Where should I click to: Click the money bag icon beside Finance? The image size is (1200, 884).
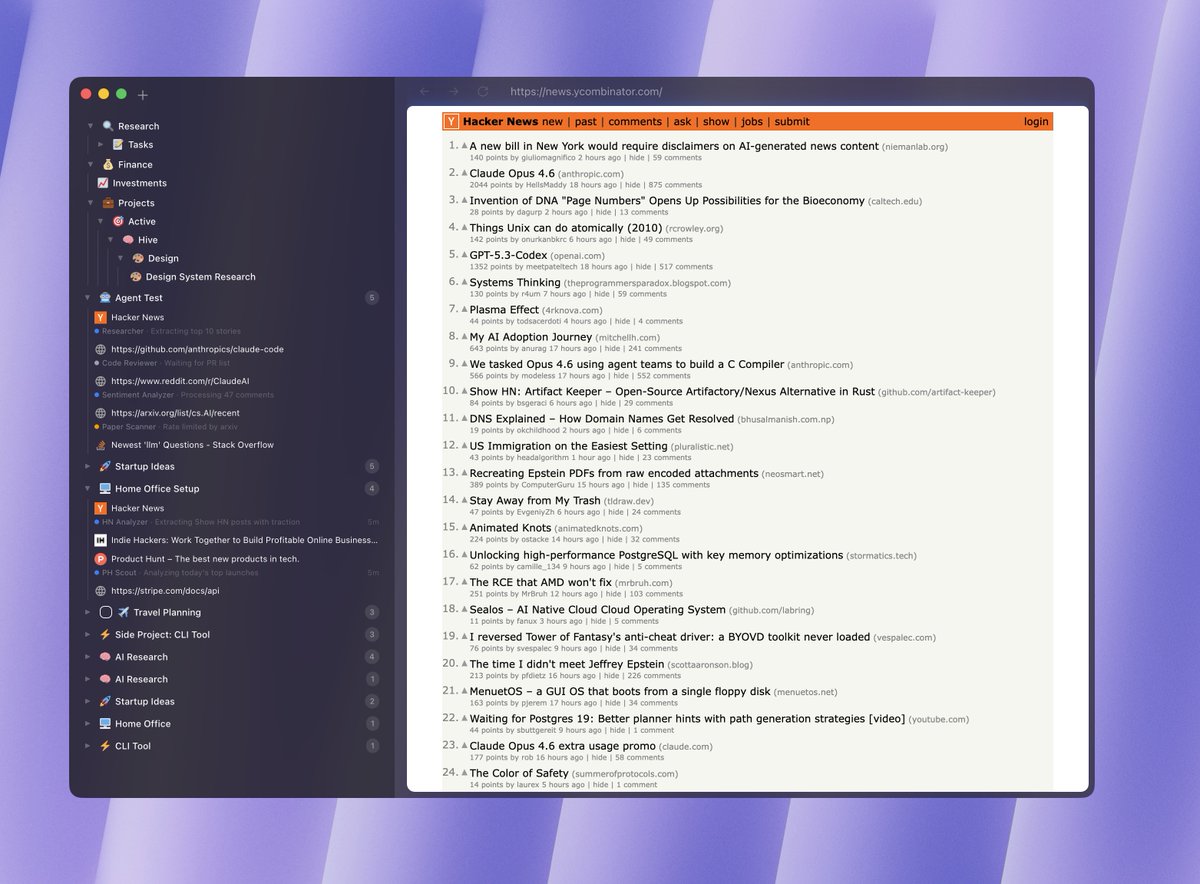pyautogui.click(x=108, y=164)
